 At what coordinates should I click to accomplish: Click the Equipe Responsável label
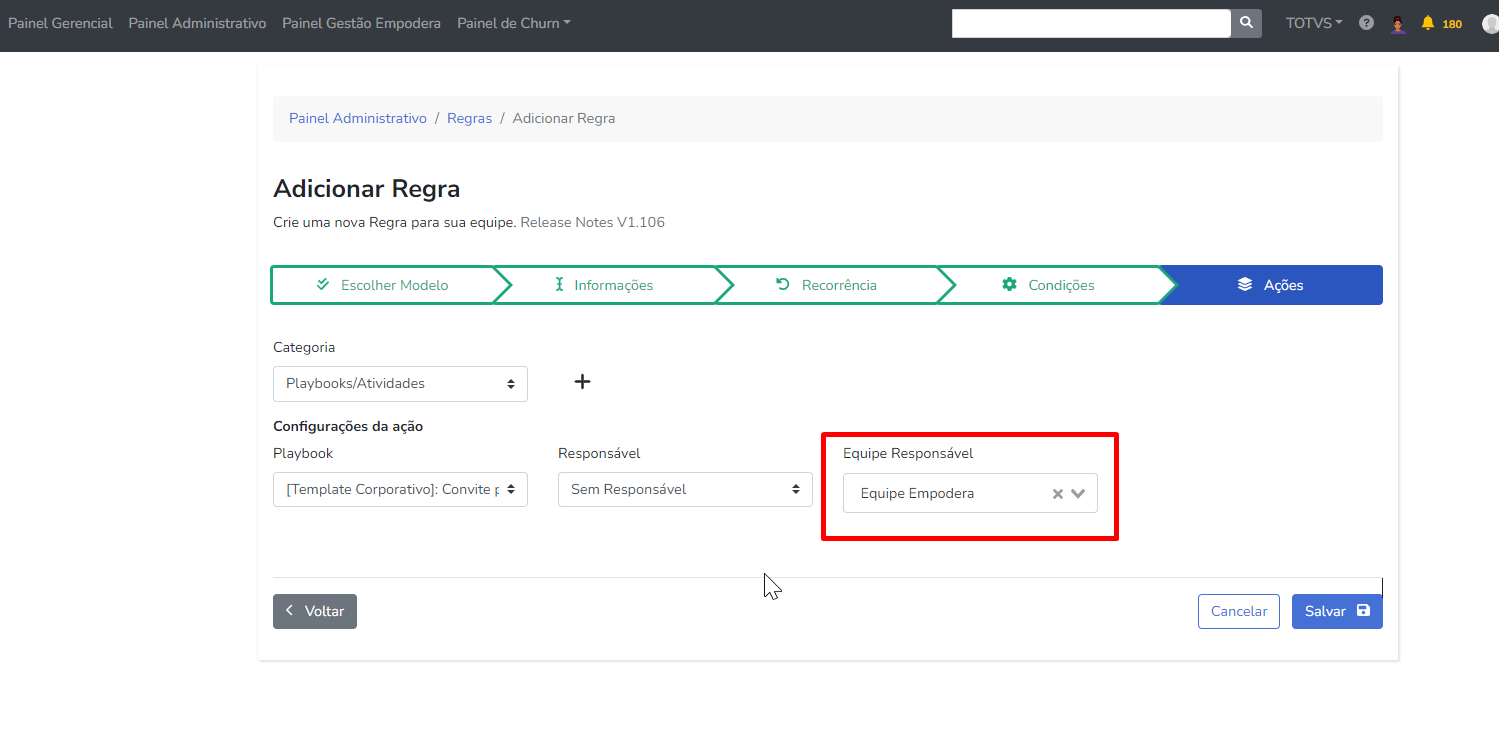tap(908, 453)
